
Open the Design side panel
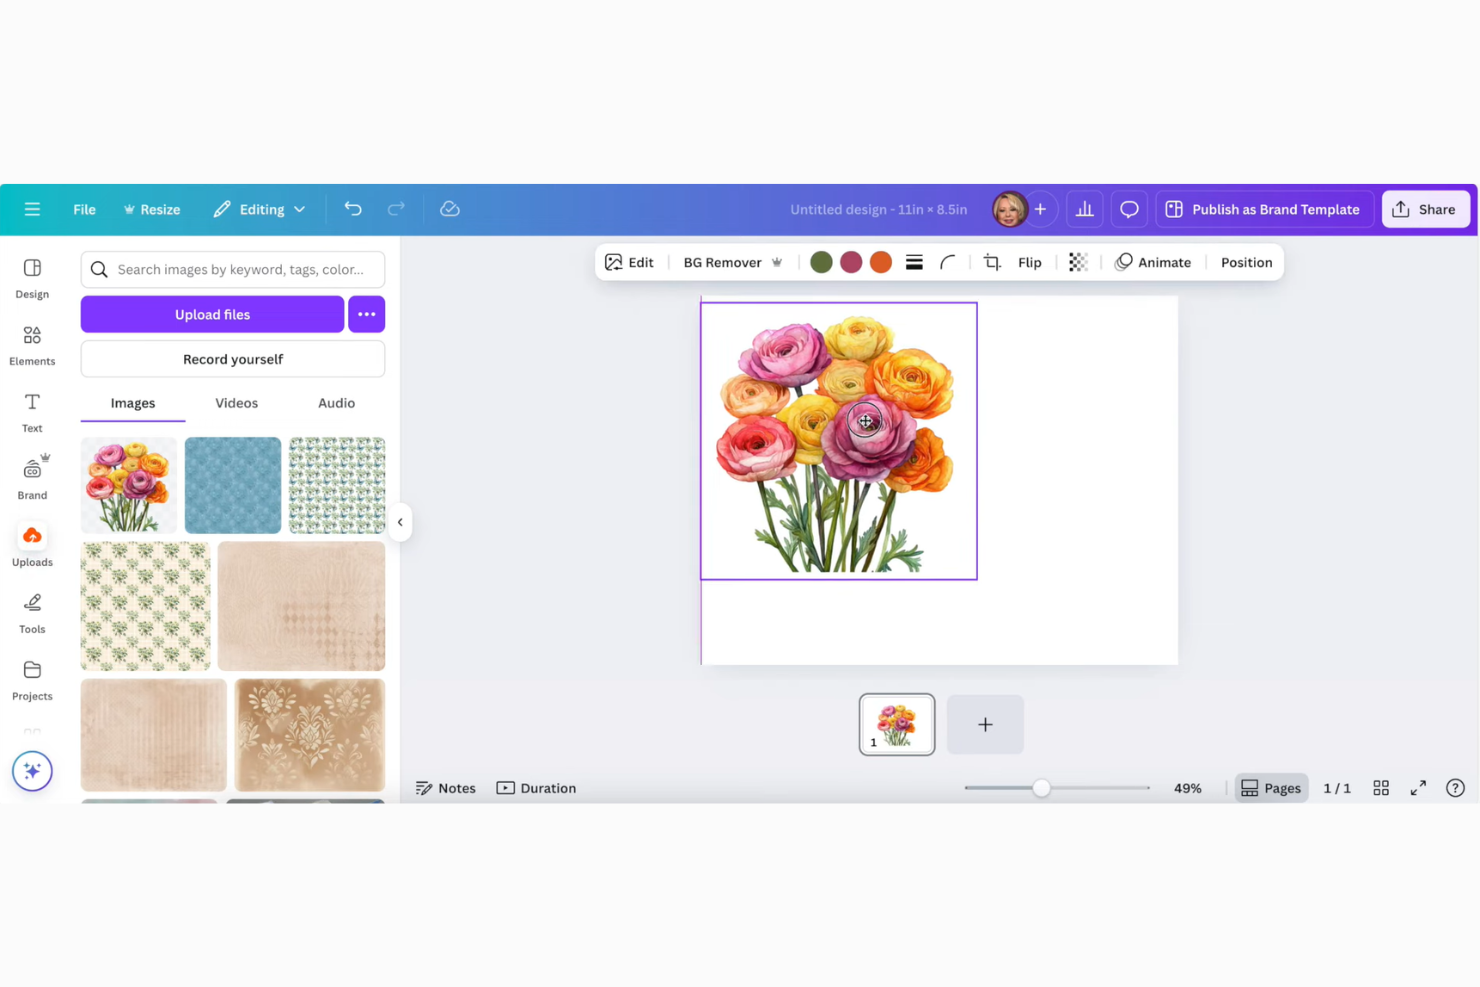tap(32, 279)
